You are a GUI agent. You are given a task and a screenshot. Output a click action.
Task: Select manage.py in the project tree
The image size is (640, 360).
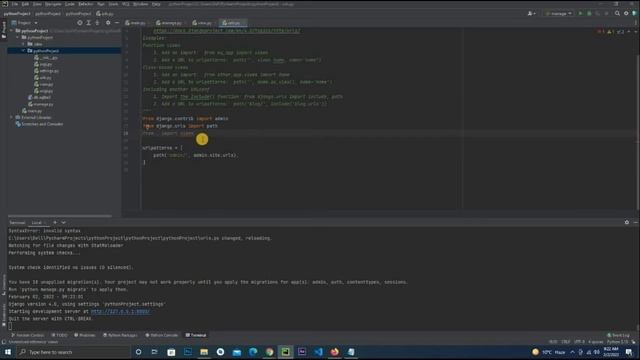pyautogui.click(x=41, y=104)
